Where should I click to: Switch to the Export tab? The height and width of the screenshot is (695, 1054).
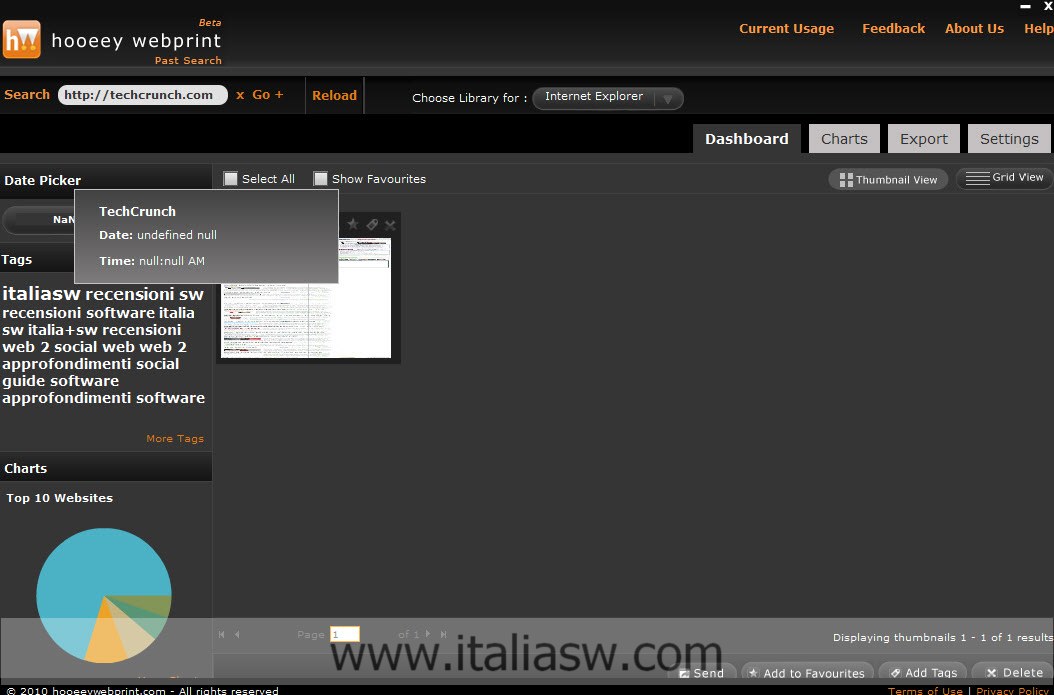(x=924, y=138)
